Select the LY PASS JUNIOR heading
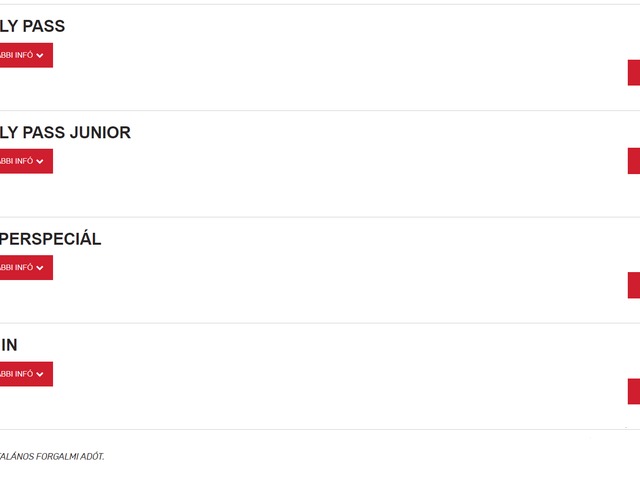The width and height of the screenshot is (640, 480). [65, 133]
